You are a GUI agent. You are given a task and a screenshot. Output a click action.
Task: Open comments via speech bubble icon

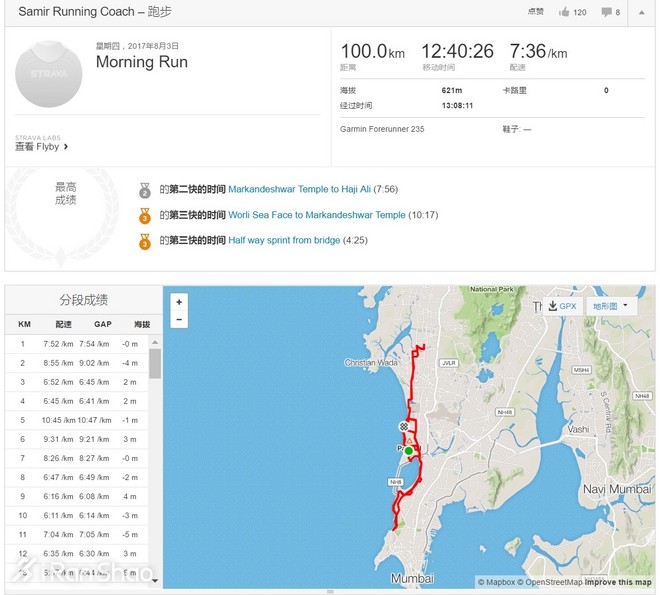[x=607, y=12]
